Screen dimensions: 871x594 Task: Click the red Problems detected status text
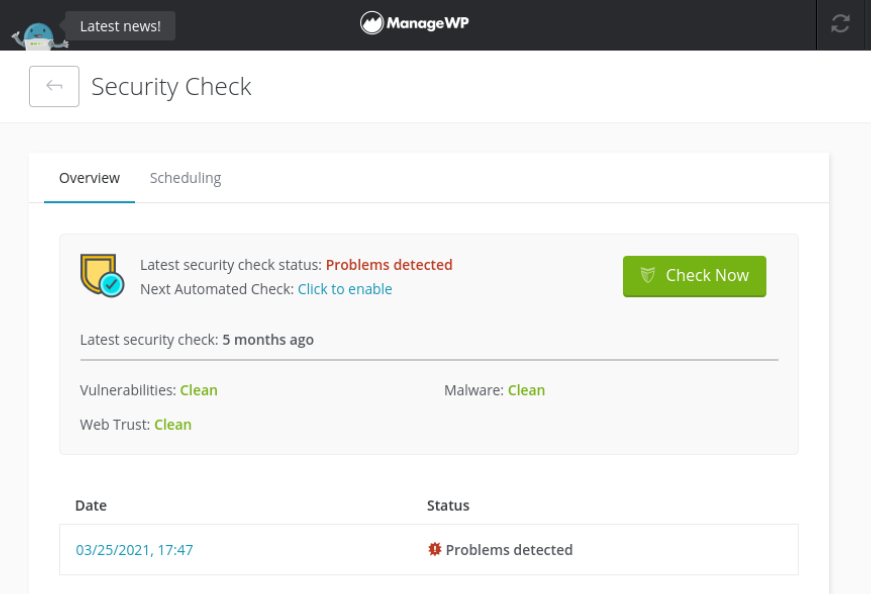[x=389, y=265]
